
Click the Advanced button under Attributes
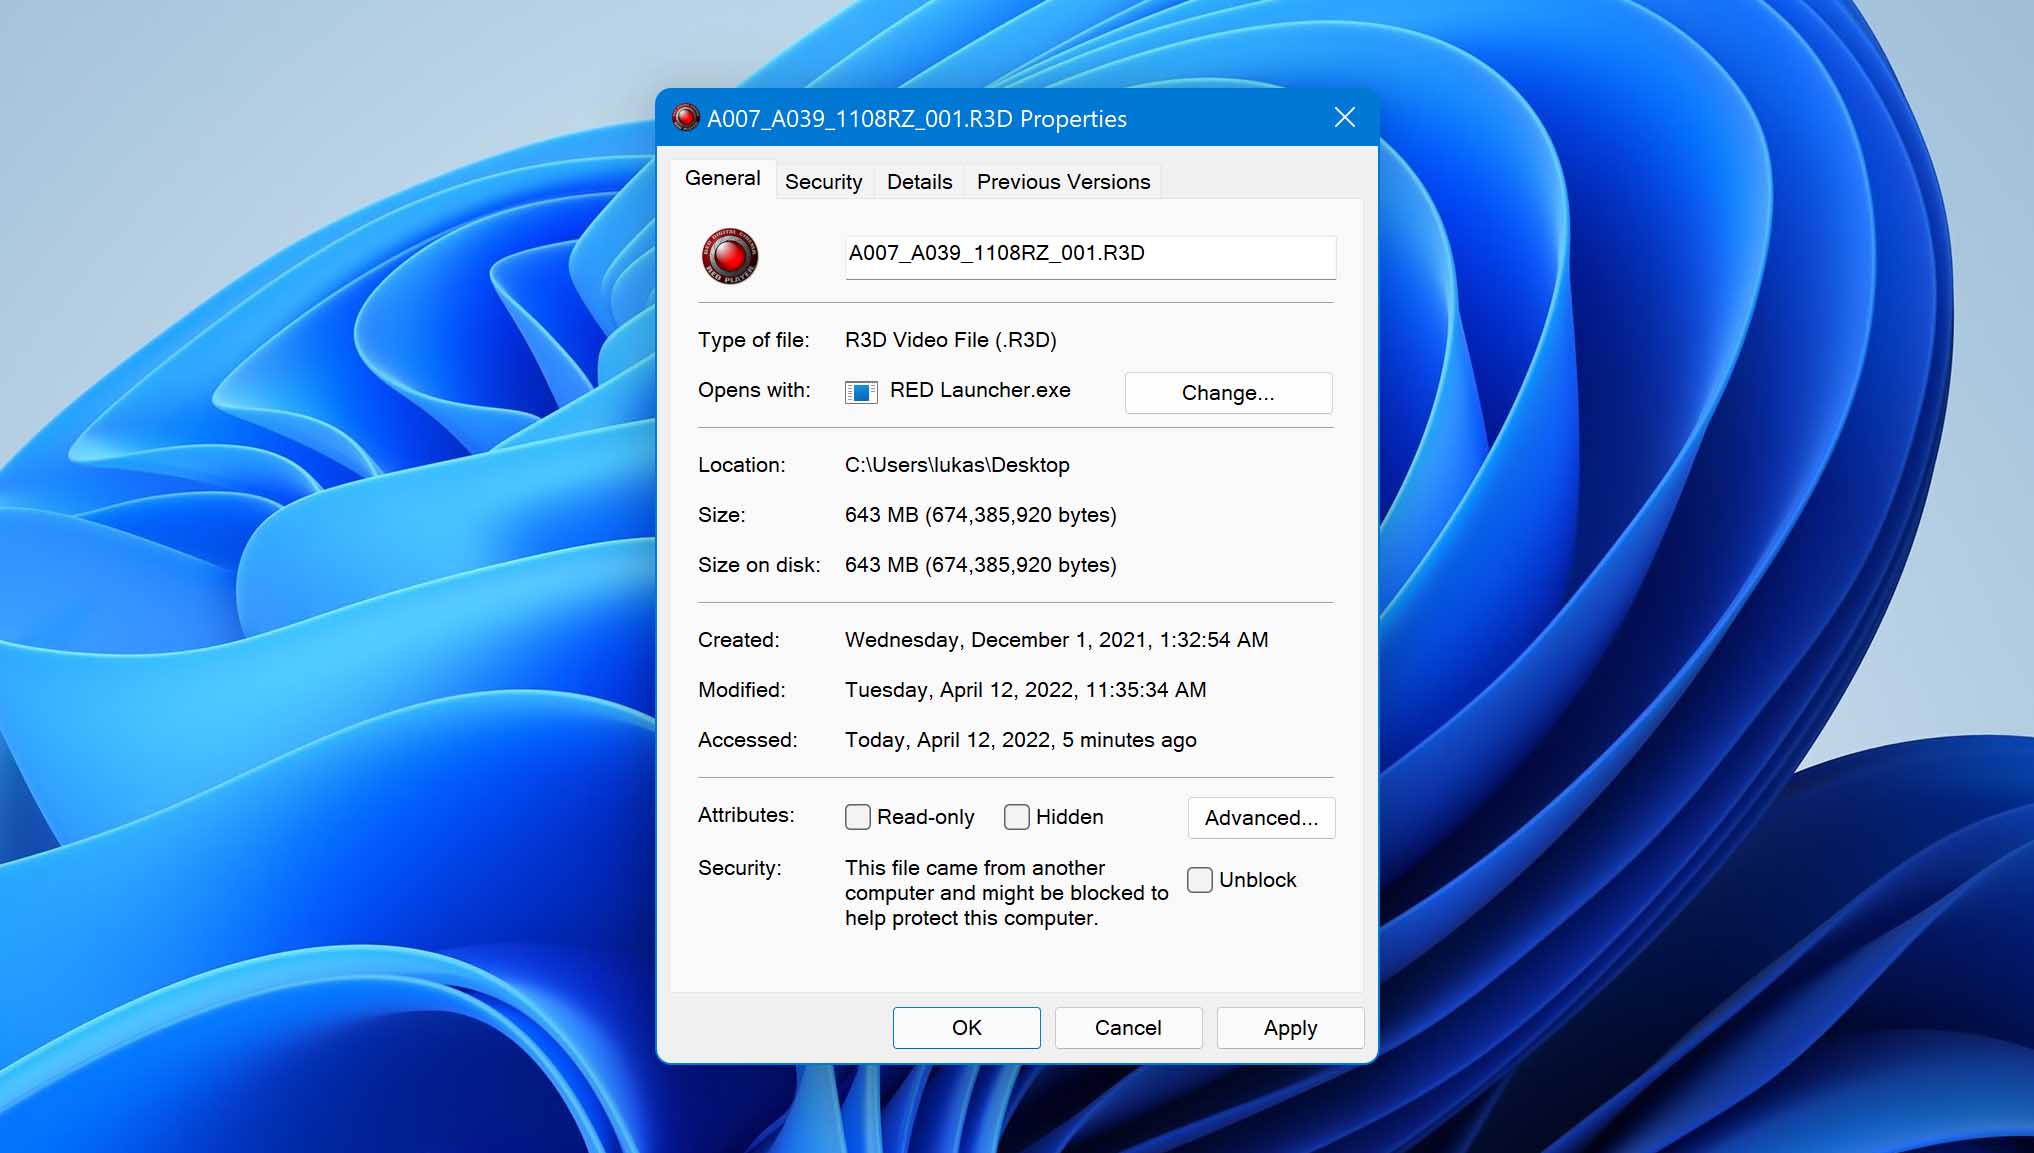tap(1257, 818)
